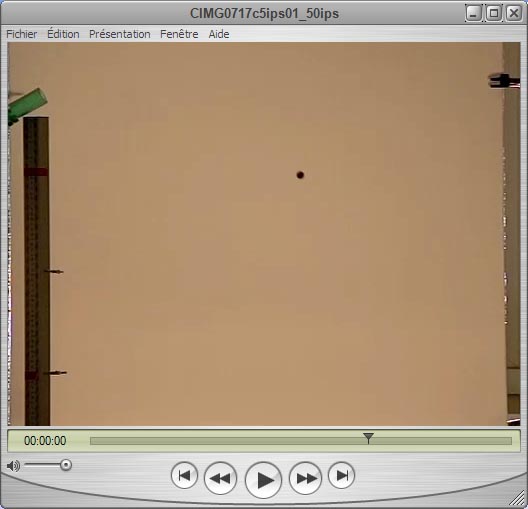Screen dimensions: 528x509
Task: Click the rewind button
Action: point(220,478)
